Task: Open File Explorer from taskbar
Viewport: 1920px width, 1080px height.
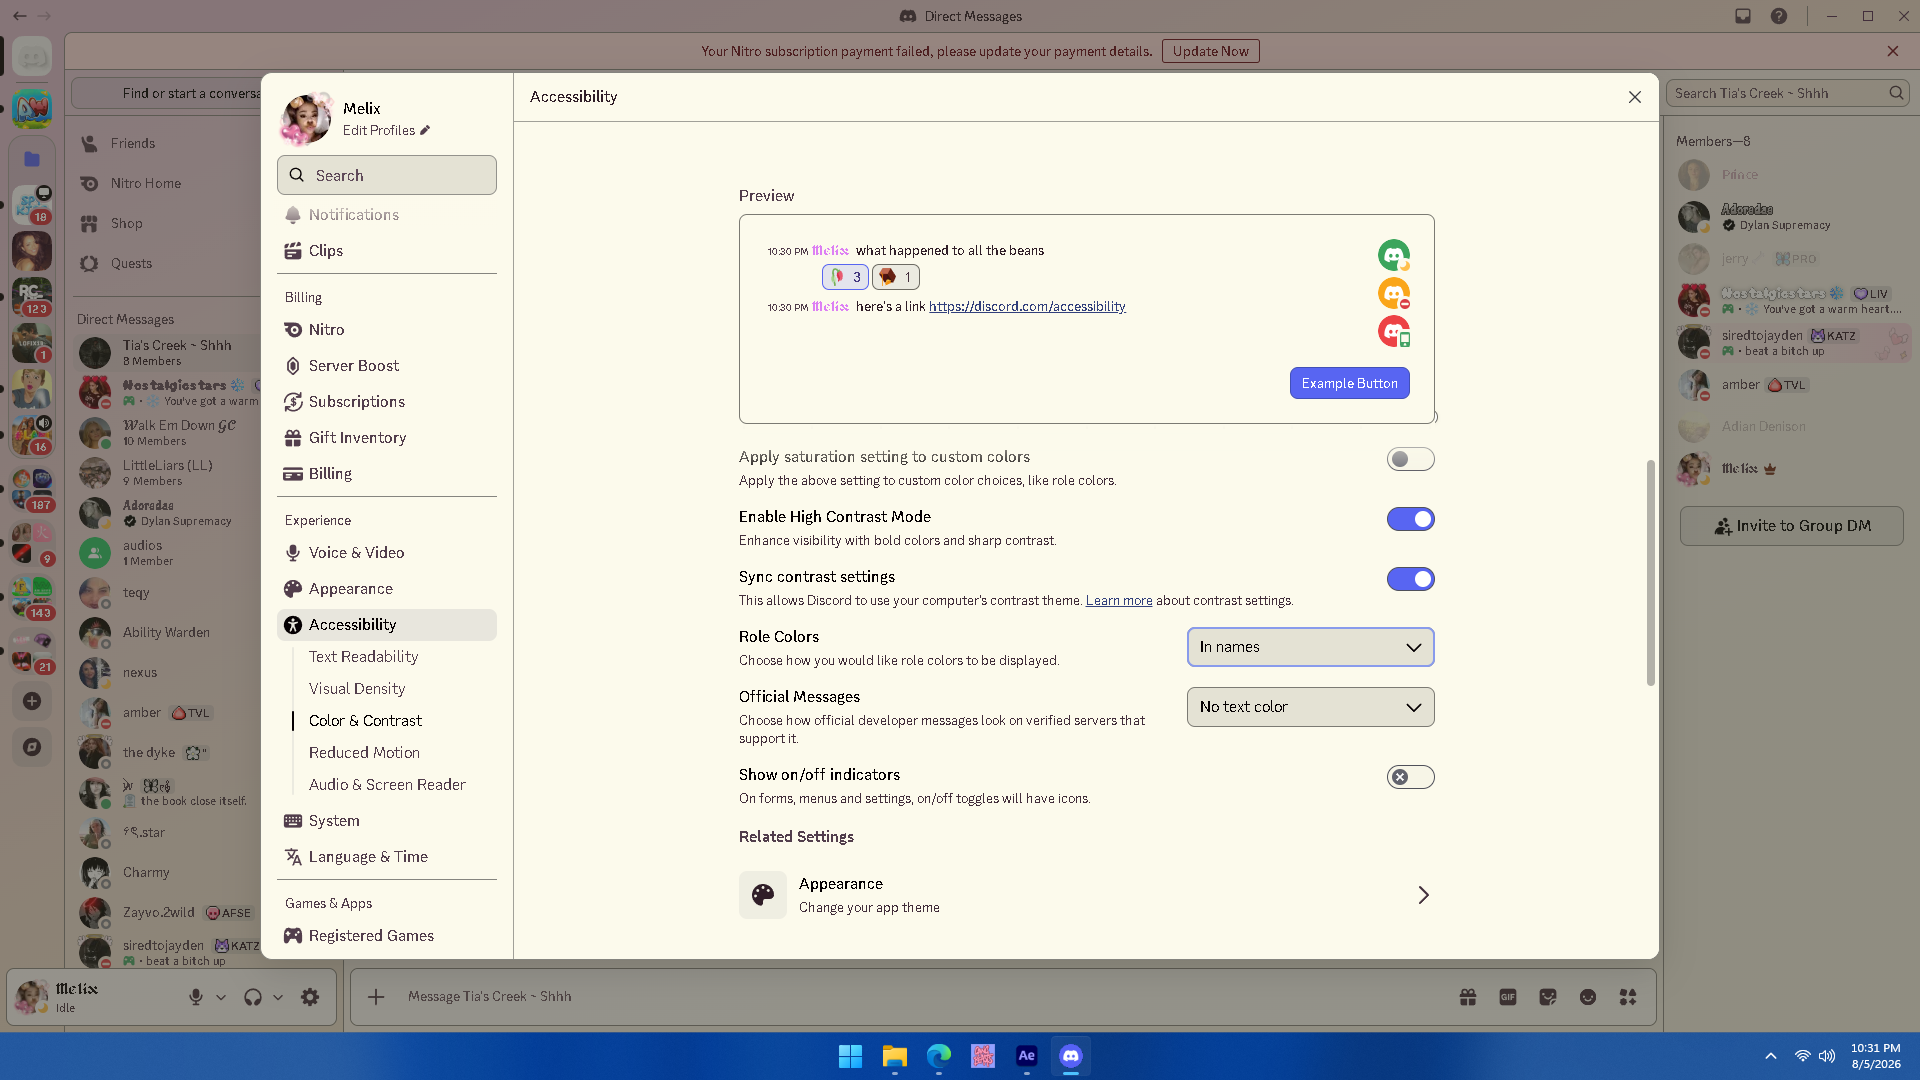Action: point(894,1056)
